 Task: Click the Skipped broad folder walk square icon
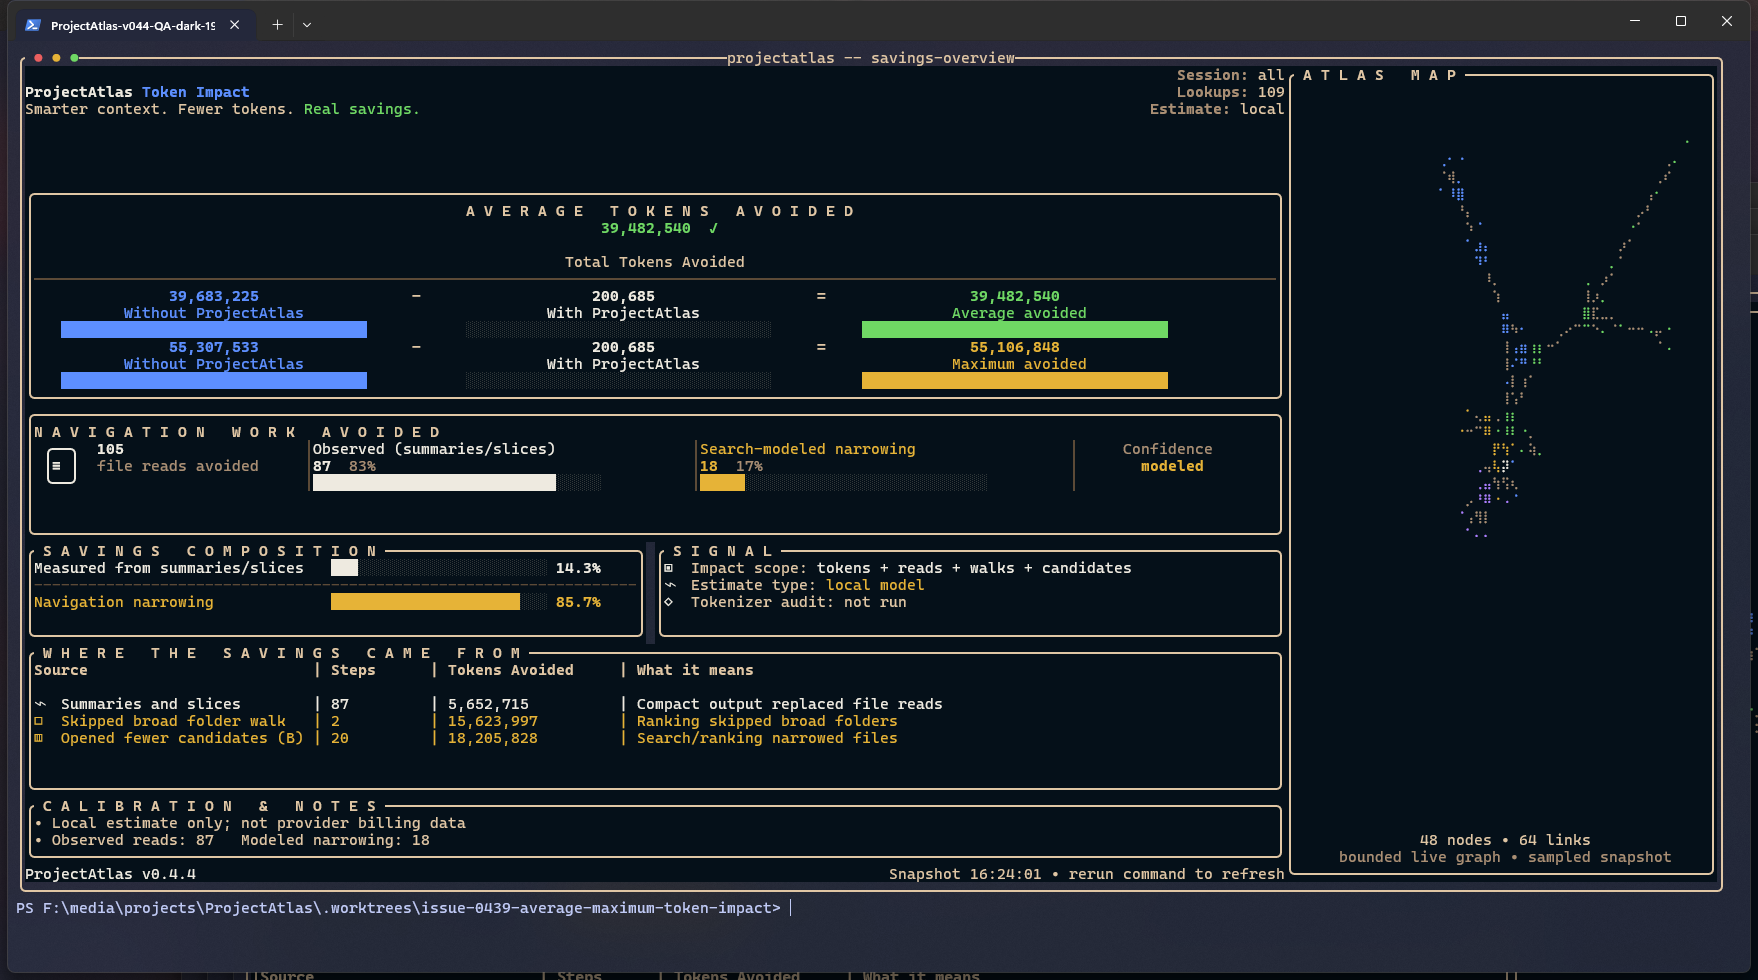click(40, 721)
